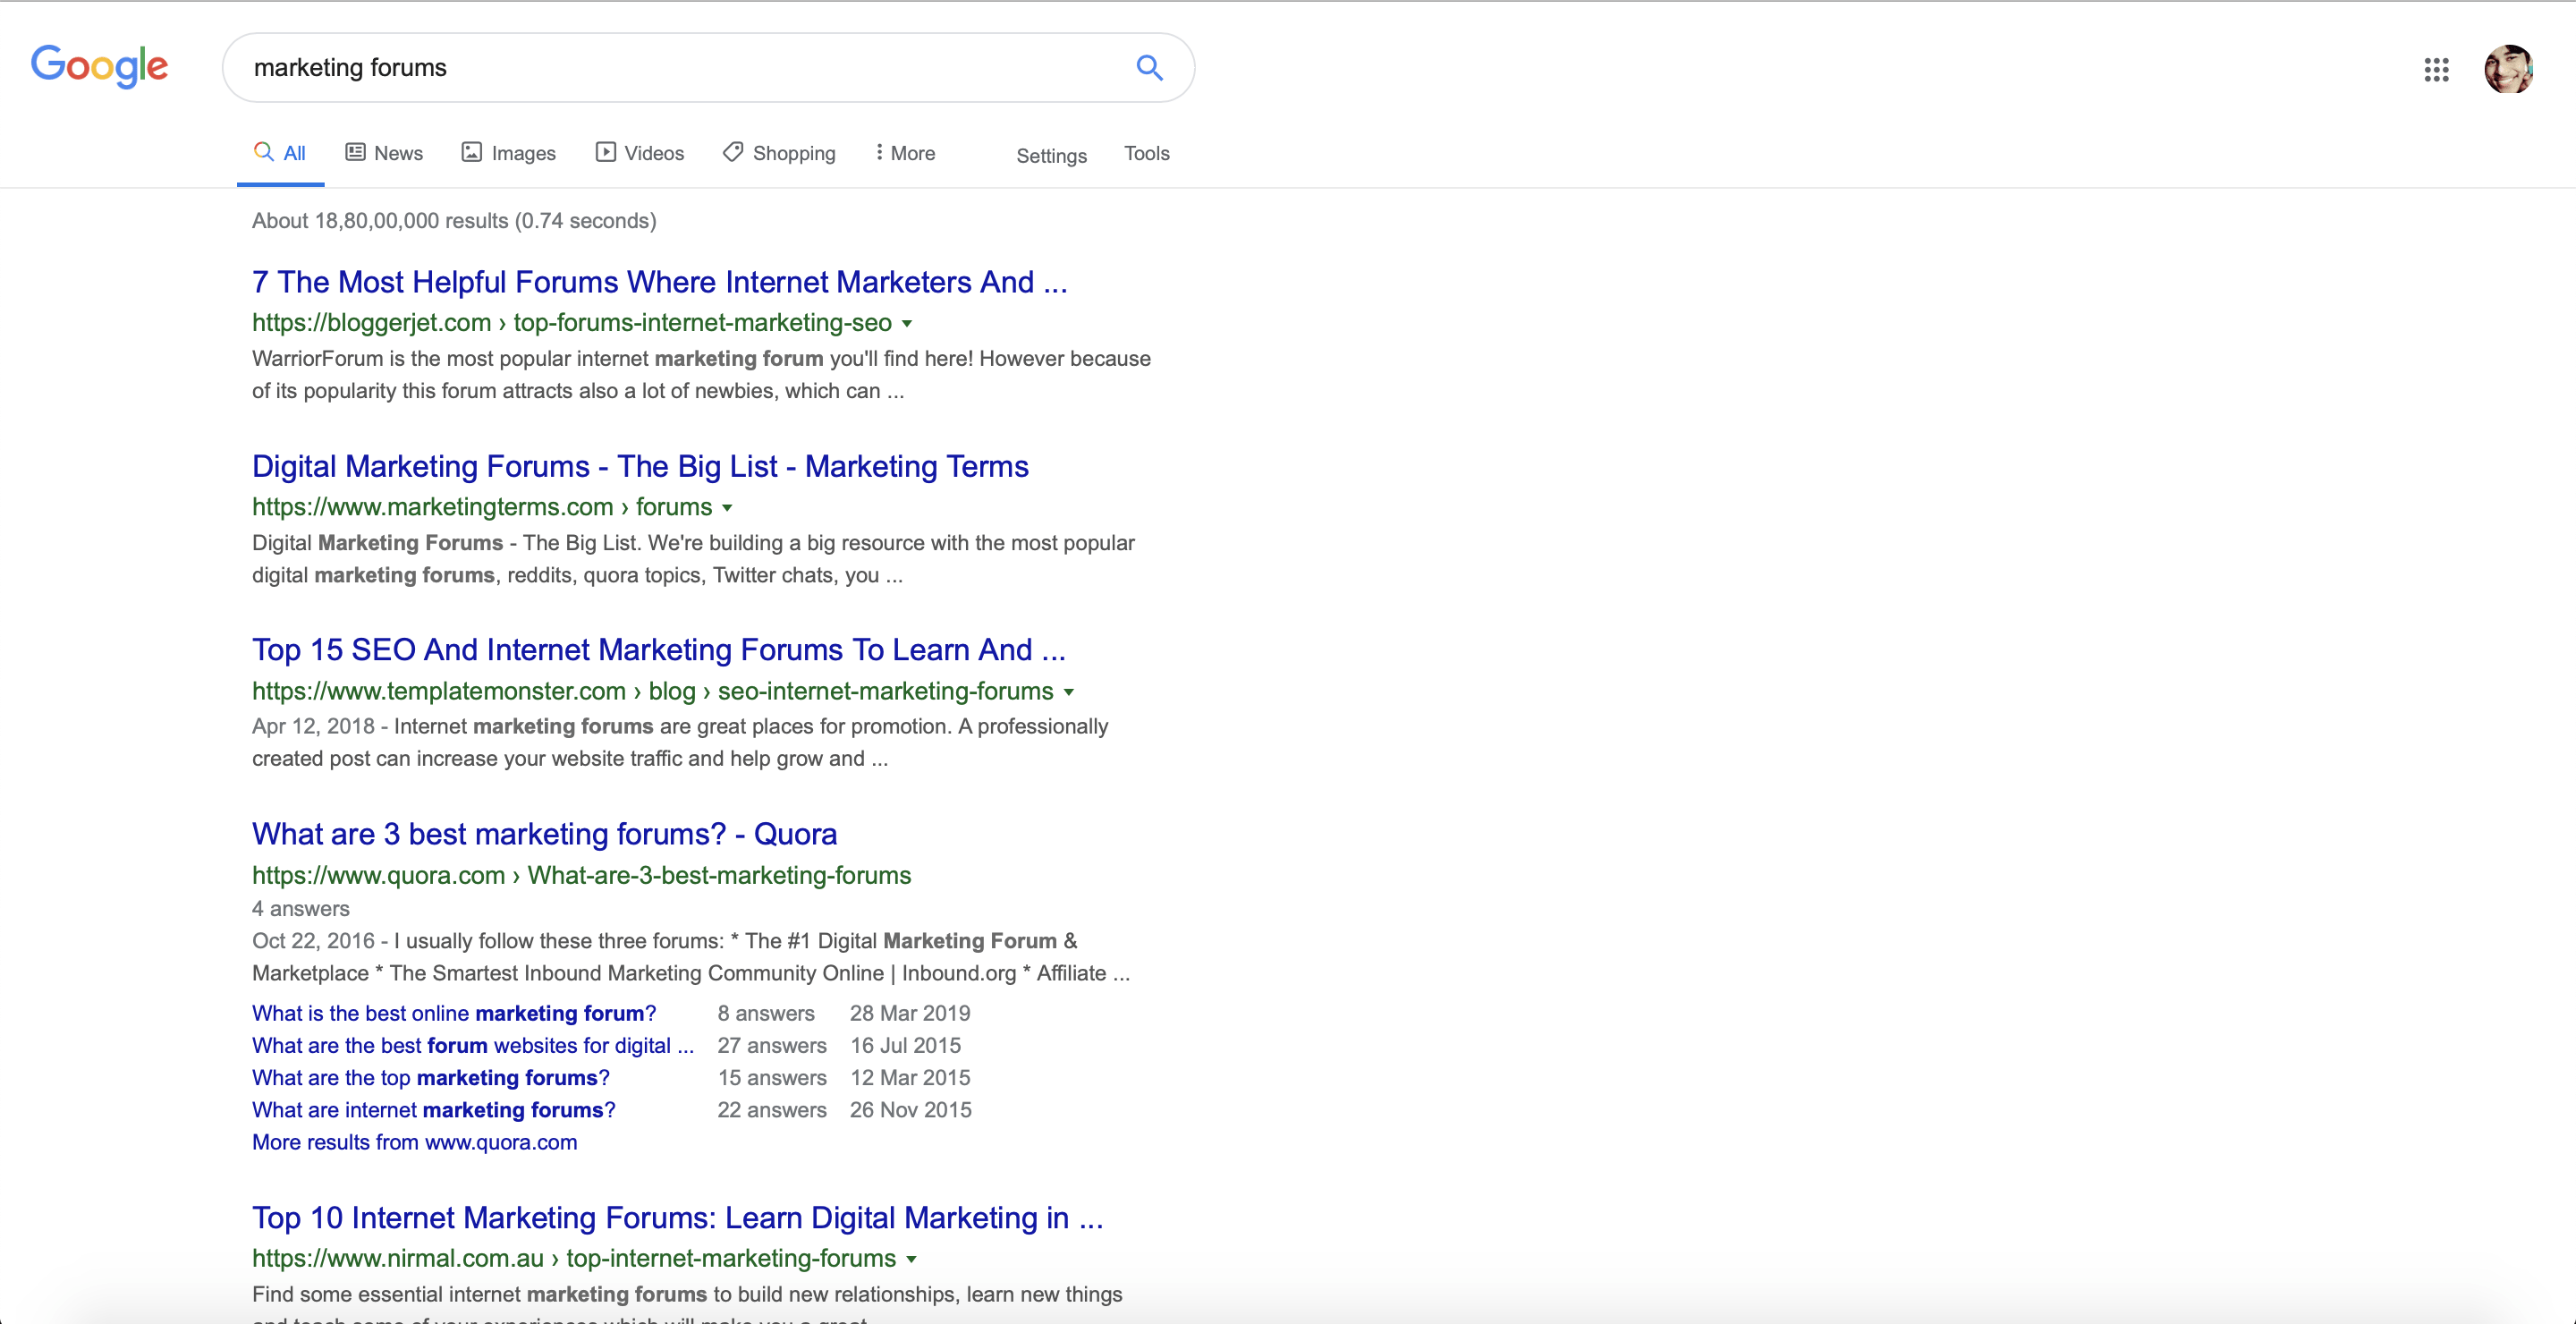
Task: Open 'Digital Marketing Forums - The Big List' result
Action: click(640, 466)
